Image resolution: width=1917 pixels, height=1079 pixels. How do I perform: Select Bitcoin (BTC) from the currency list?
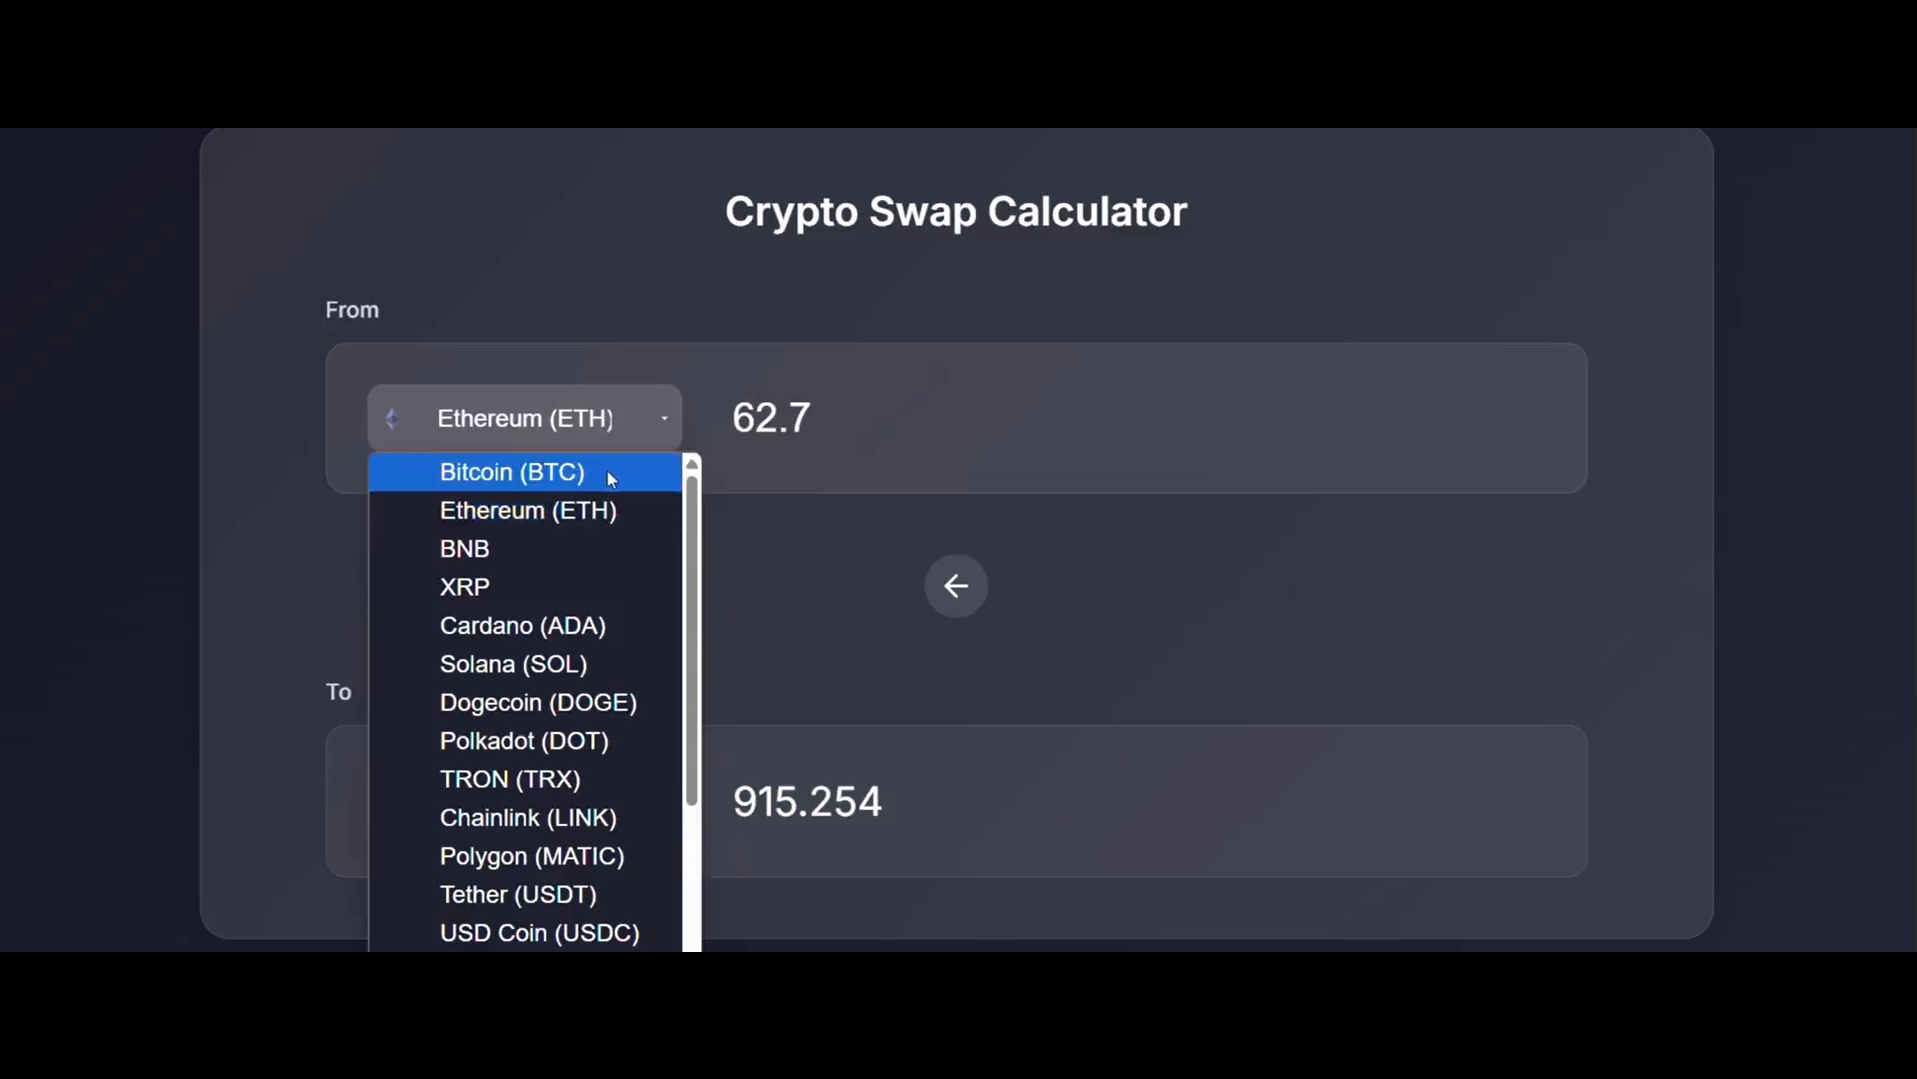512,472
